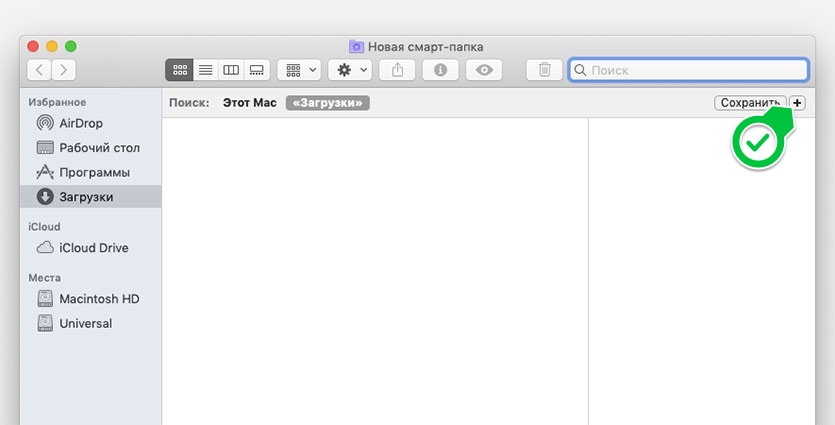Zoom the window with green button
This screenshot has height=425, width=835.
pos(71,46)
